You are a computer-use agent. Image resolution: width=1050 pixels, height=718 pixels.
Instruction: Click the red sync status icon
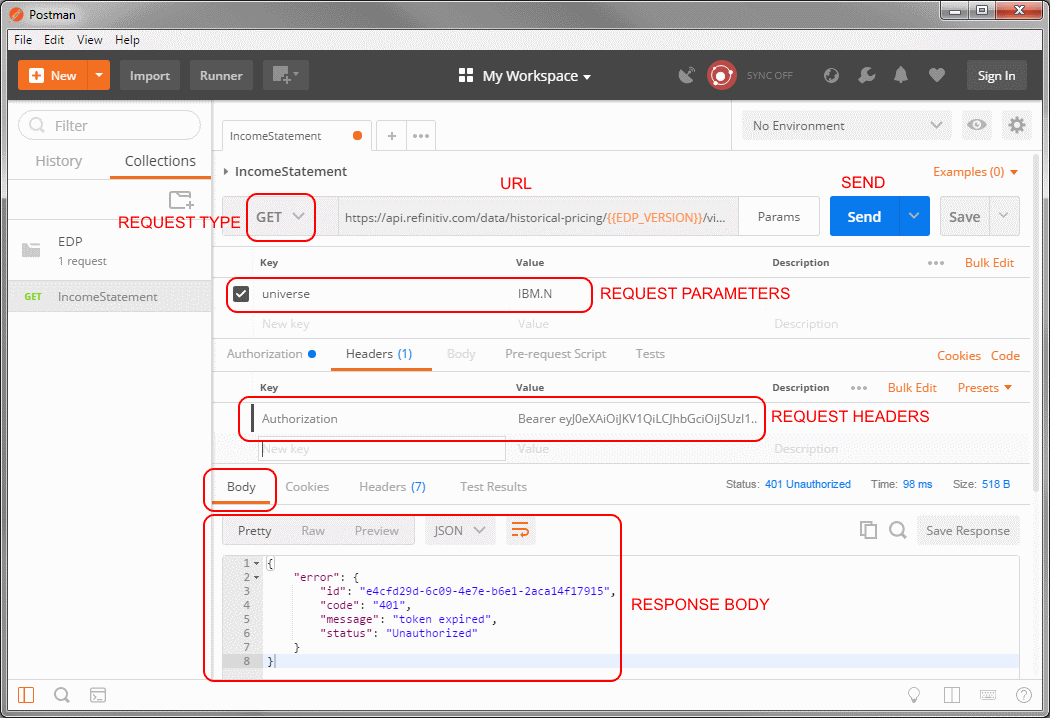coord(721,75)
